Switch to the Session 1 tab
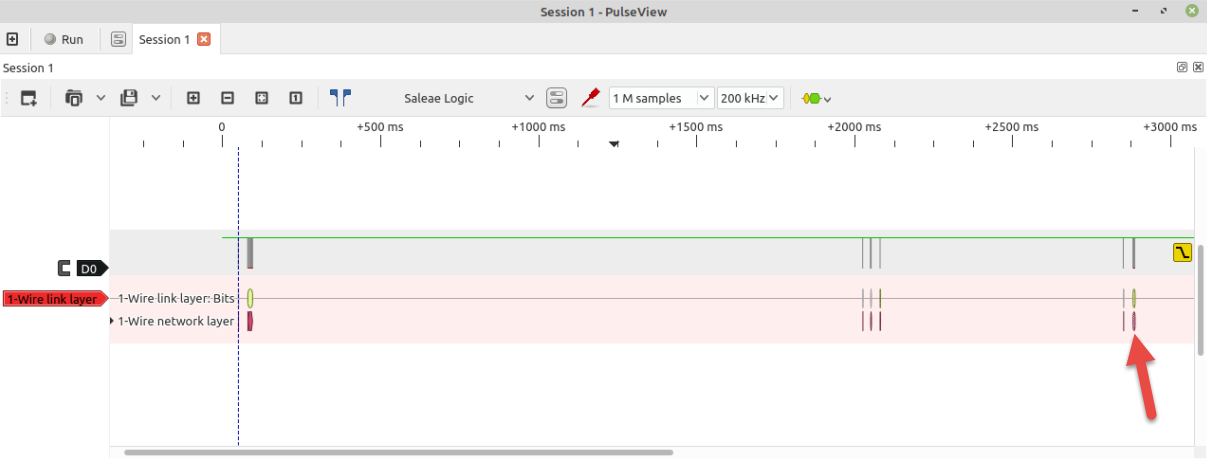Screen dimensions: 1207x459 point(164,39)
